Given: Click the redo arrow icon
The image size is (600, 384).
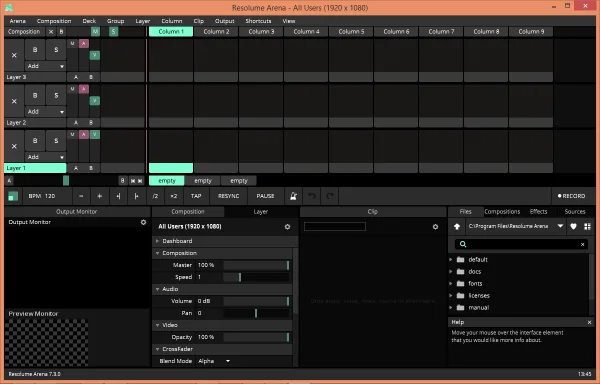Looking at the screenshot, I should tap(330, 196).
